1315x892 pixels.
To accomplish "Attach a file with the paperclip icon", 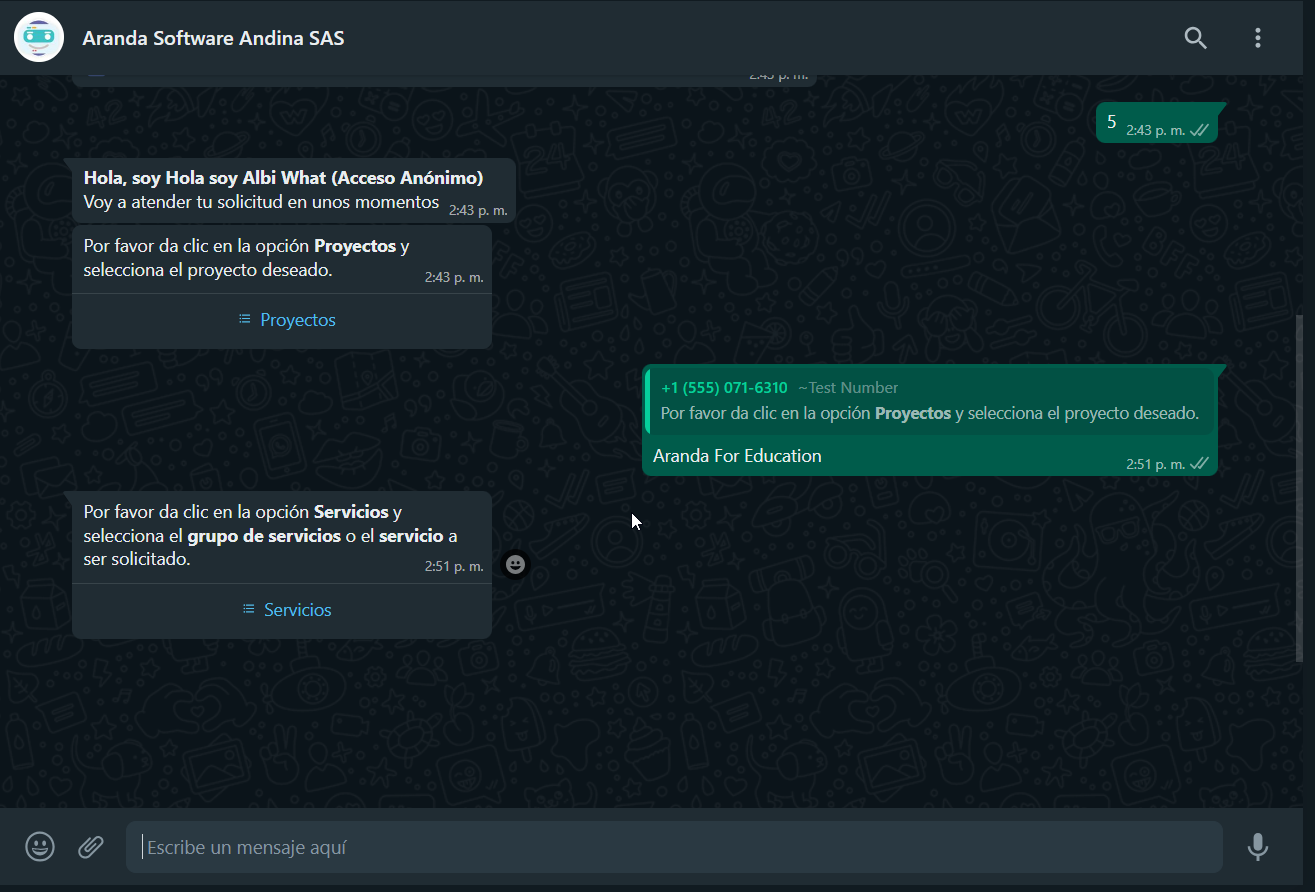I will 91,847.
